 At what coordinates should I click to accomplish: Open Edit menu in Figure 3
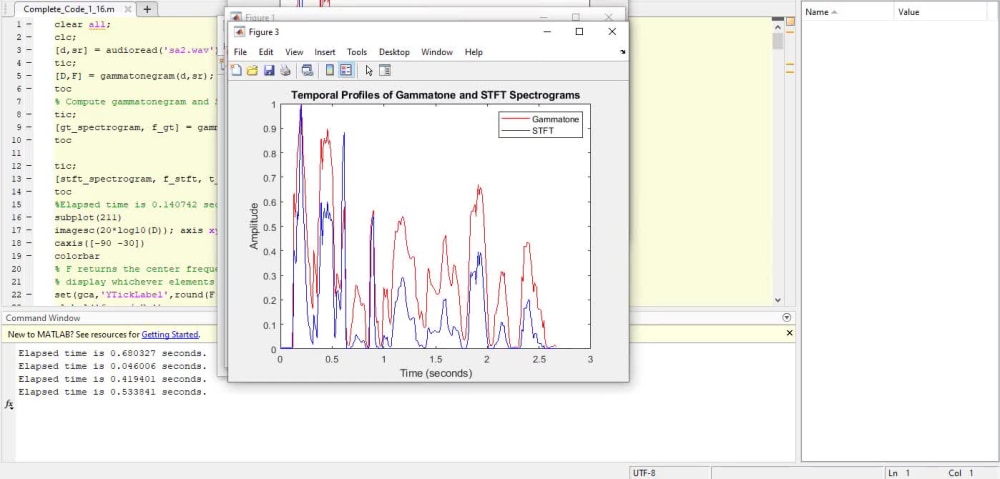click(x=266, y=52)
